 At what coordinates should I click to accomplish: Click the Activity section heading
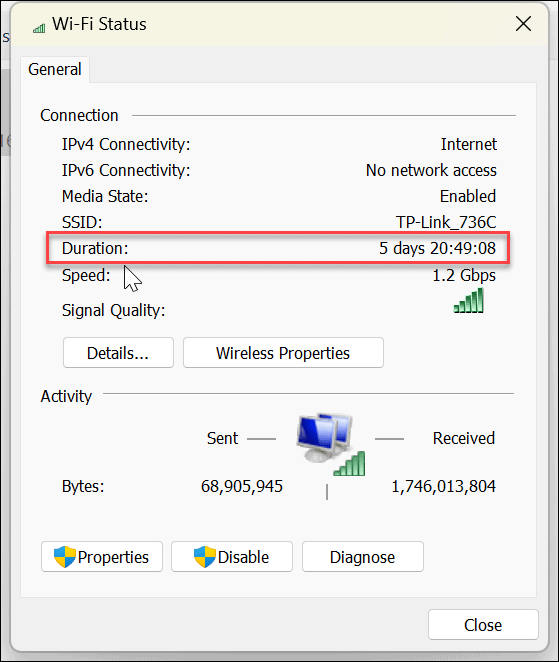click(66, 396)
